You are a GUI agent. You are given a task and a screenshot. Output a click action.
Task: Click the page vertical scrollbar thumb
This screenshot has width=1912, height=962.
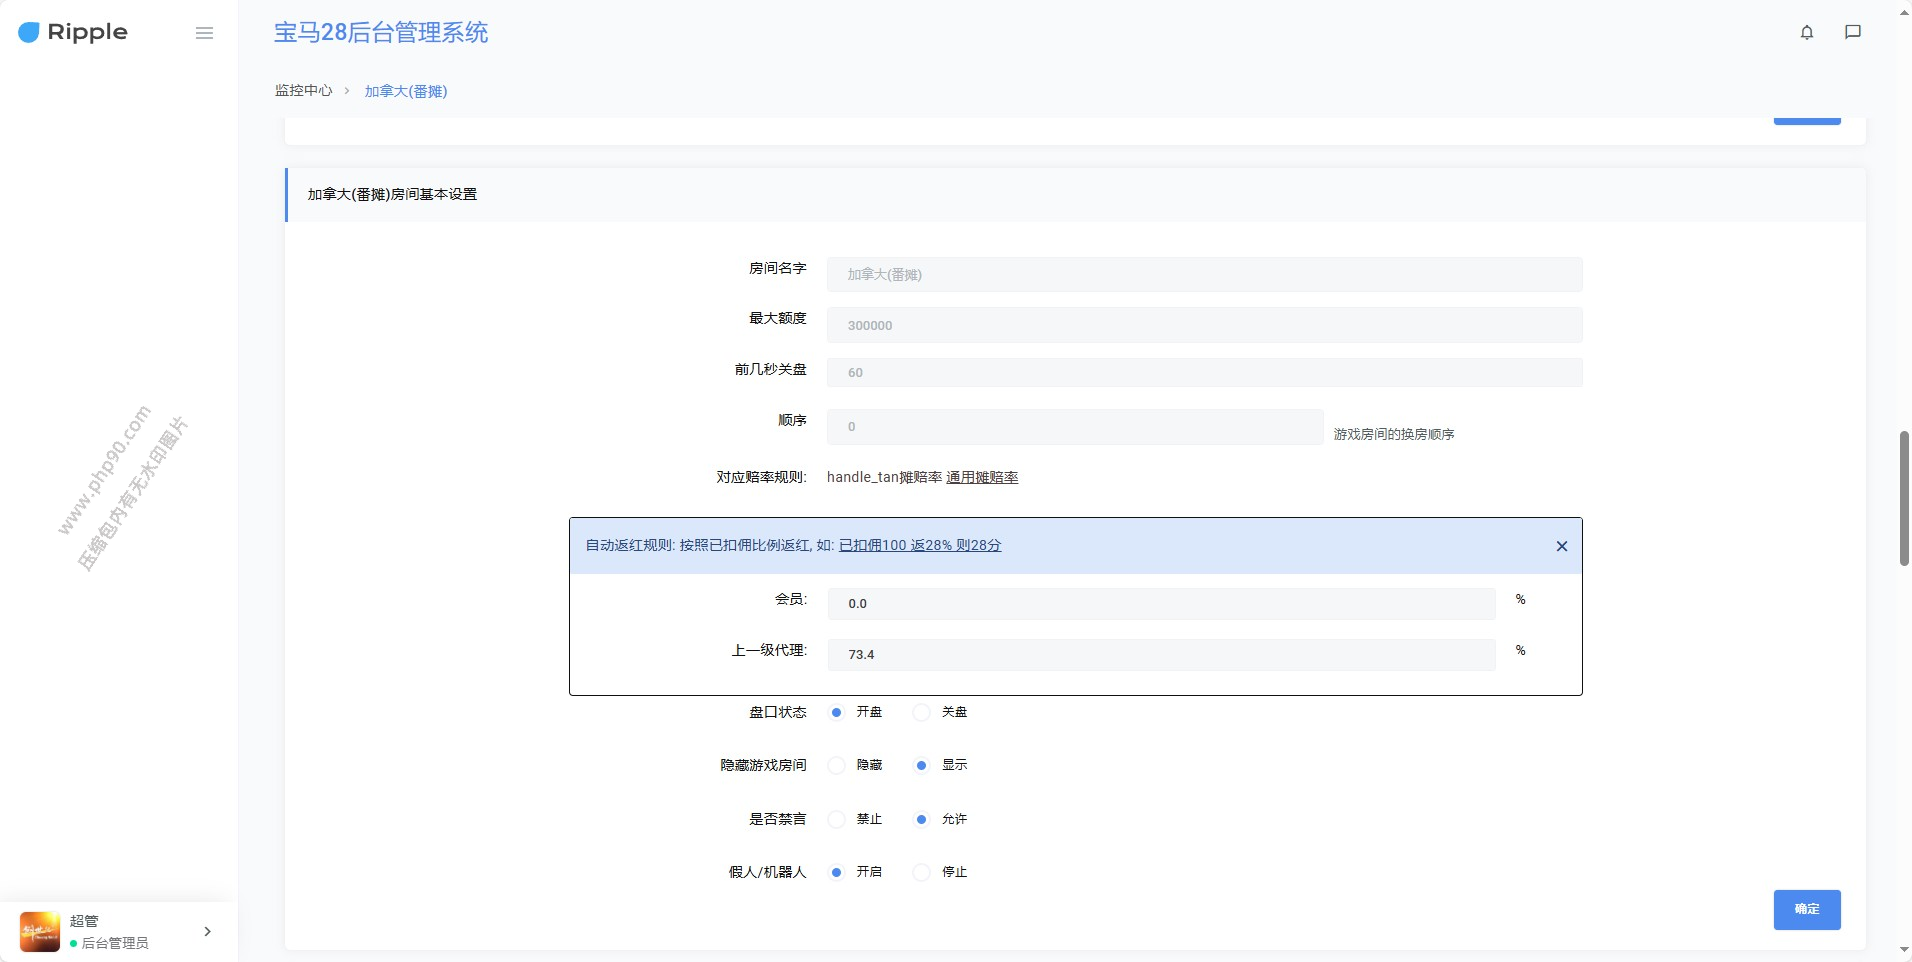tap(1904, 498)
